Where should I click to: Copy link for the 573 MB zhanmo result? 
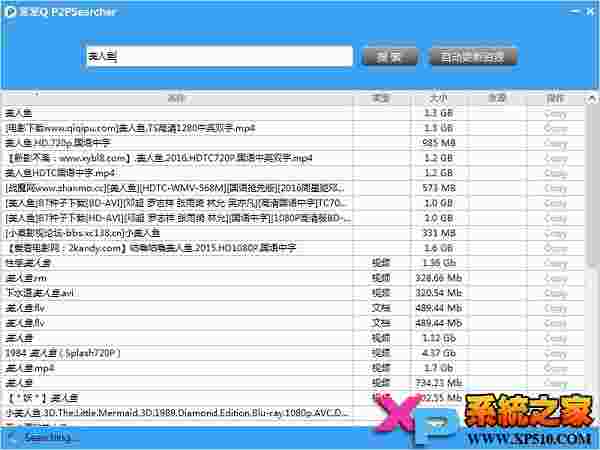pyautogui.click(x=556, y=188)
